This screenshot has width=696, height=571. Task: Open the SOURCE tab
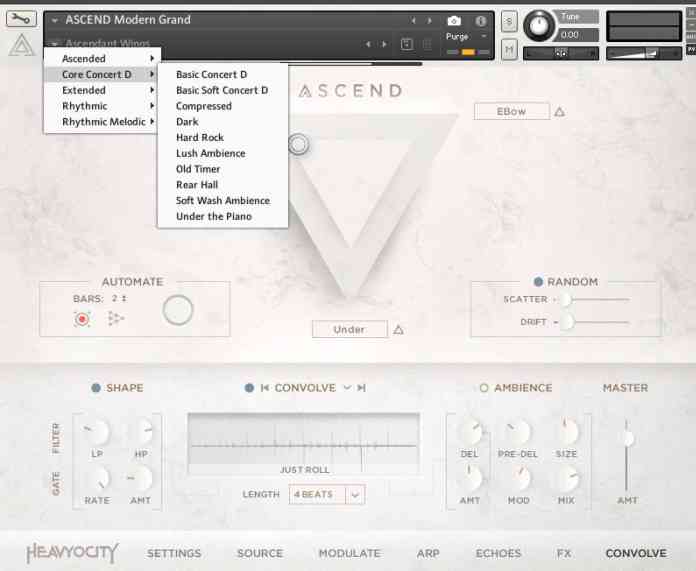coord(260,553)
